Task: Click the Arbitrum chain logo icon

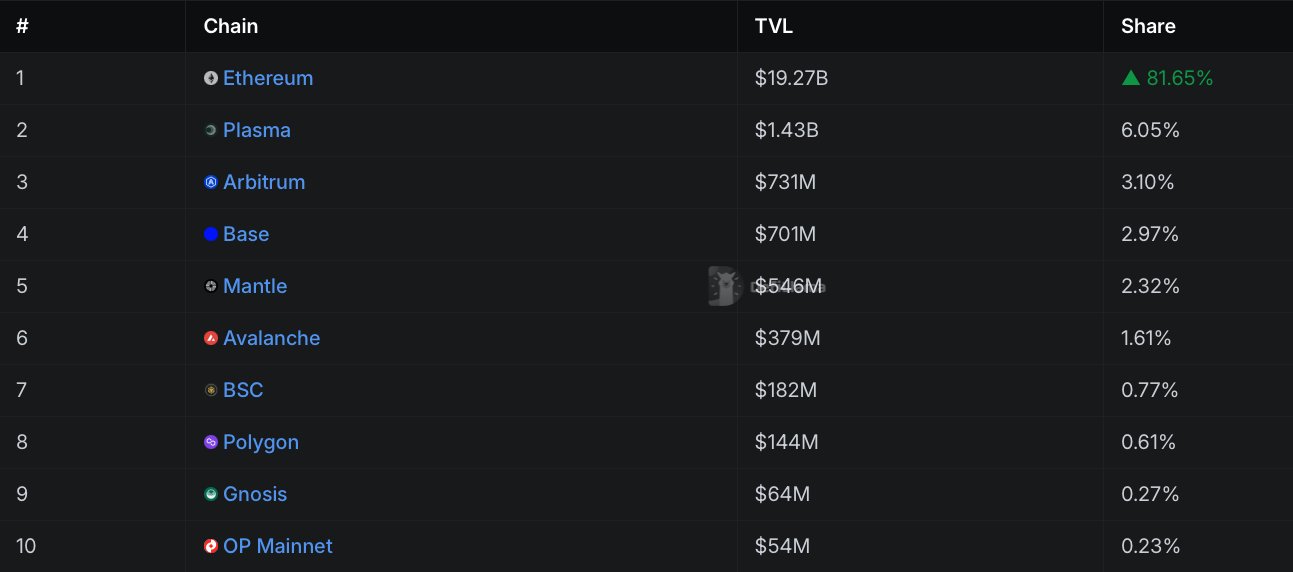Action: 211,182
